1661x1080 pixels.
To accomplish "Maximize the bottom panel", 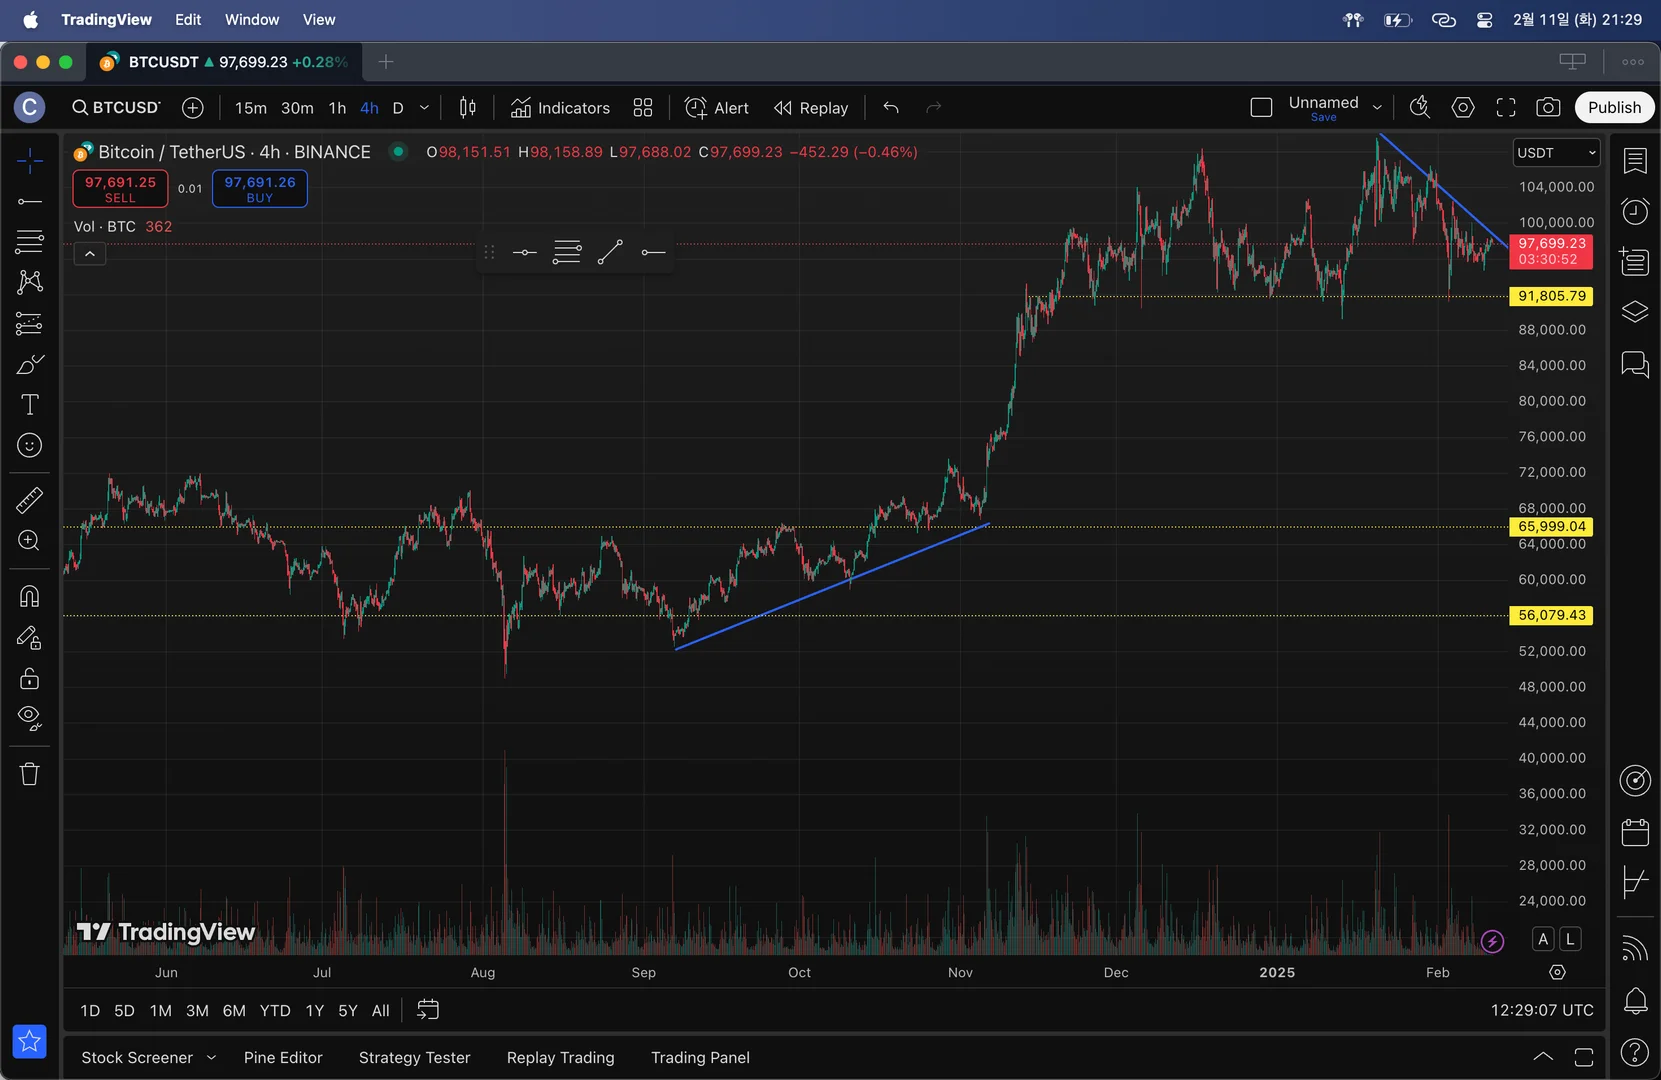I will (1584, 1057).
